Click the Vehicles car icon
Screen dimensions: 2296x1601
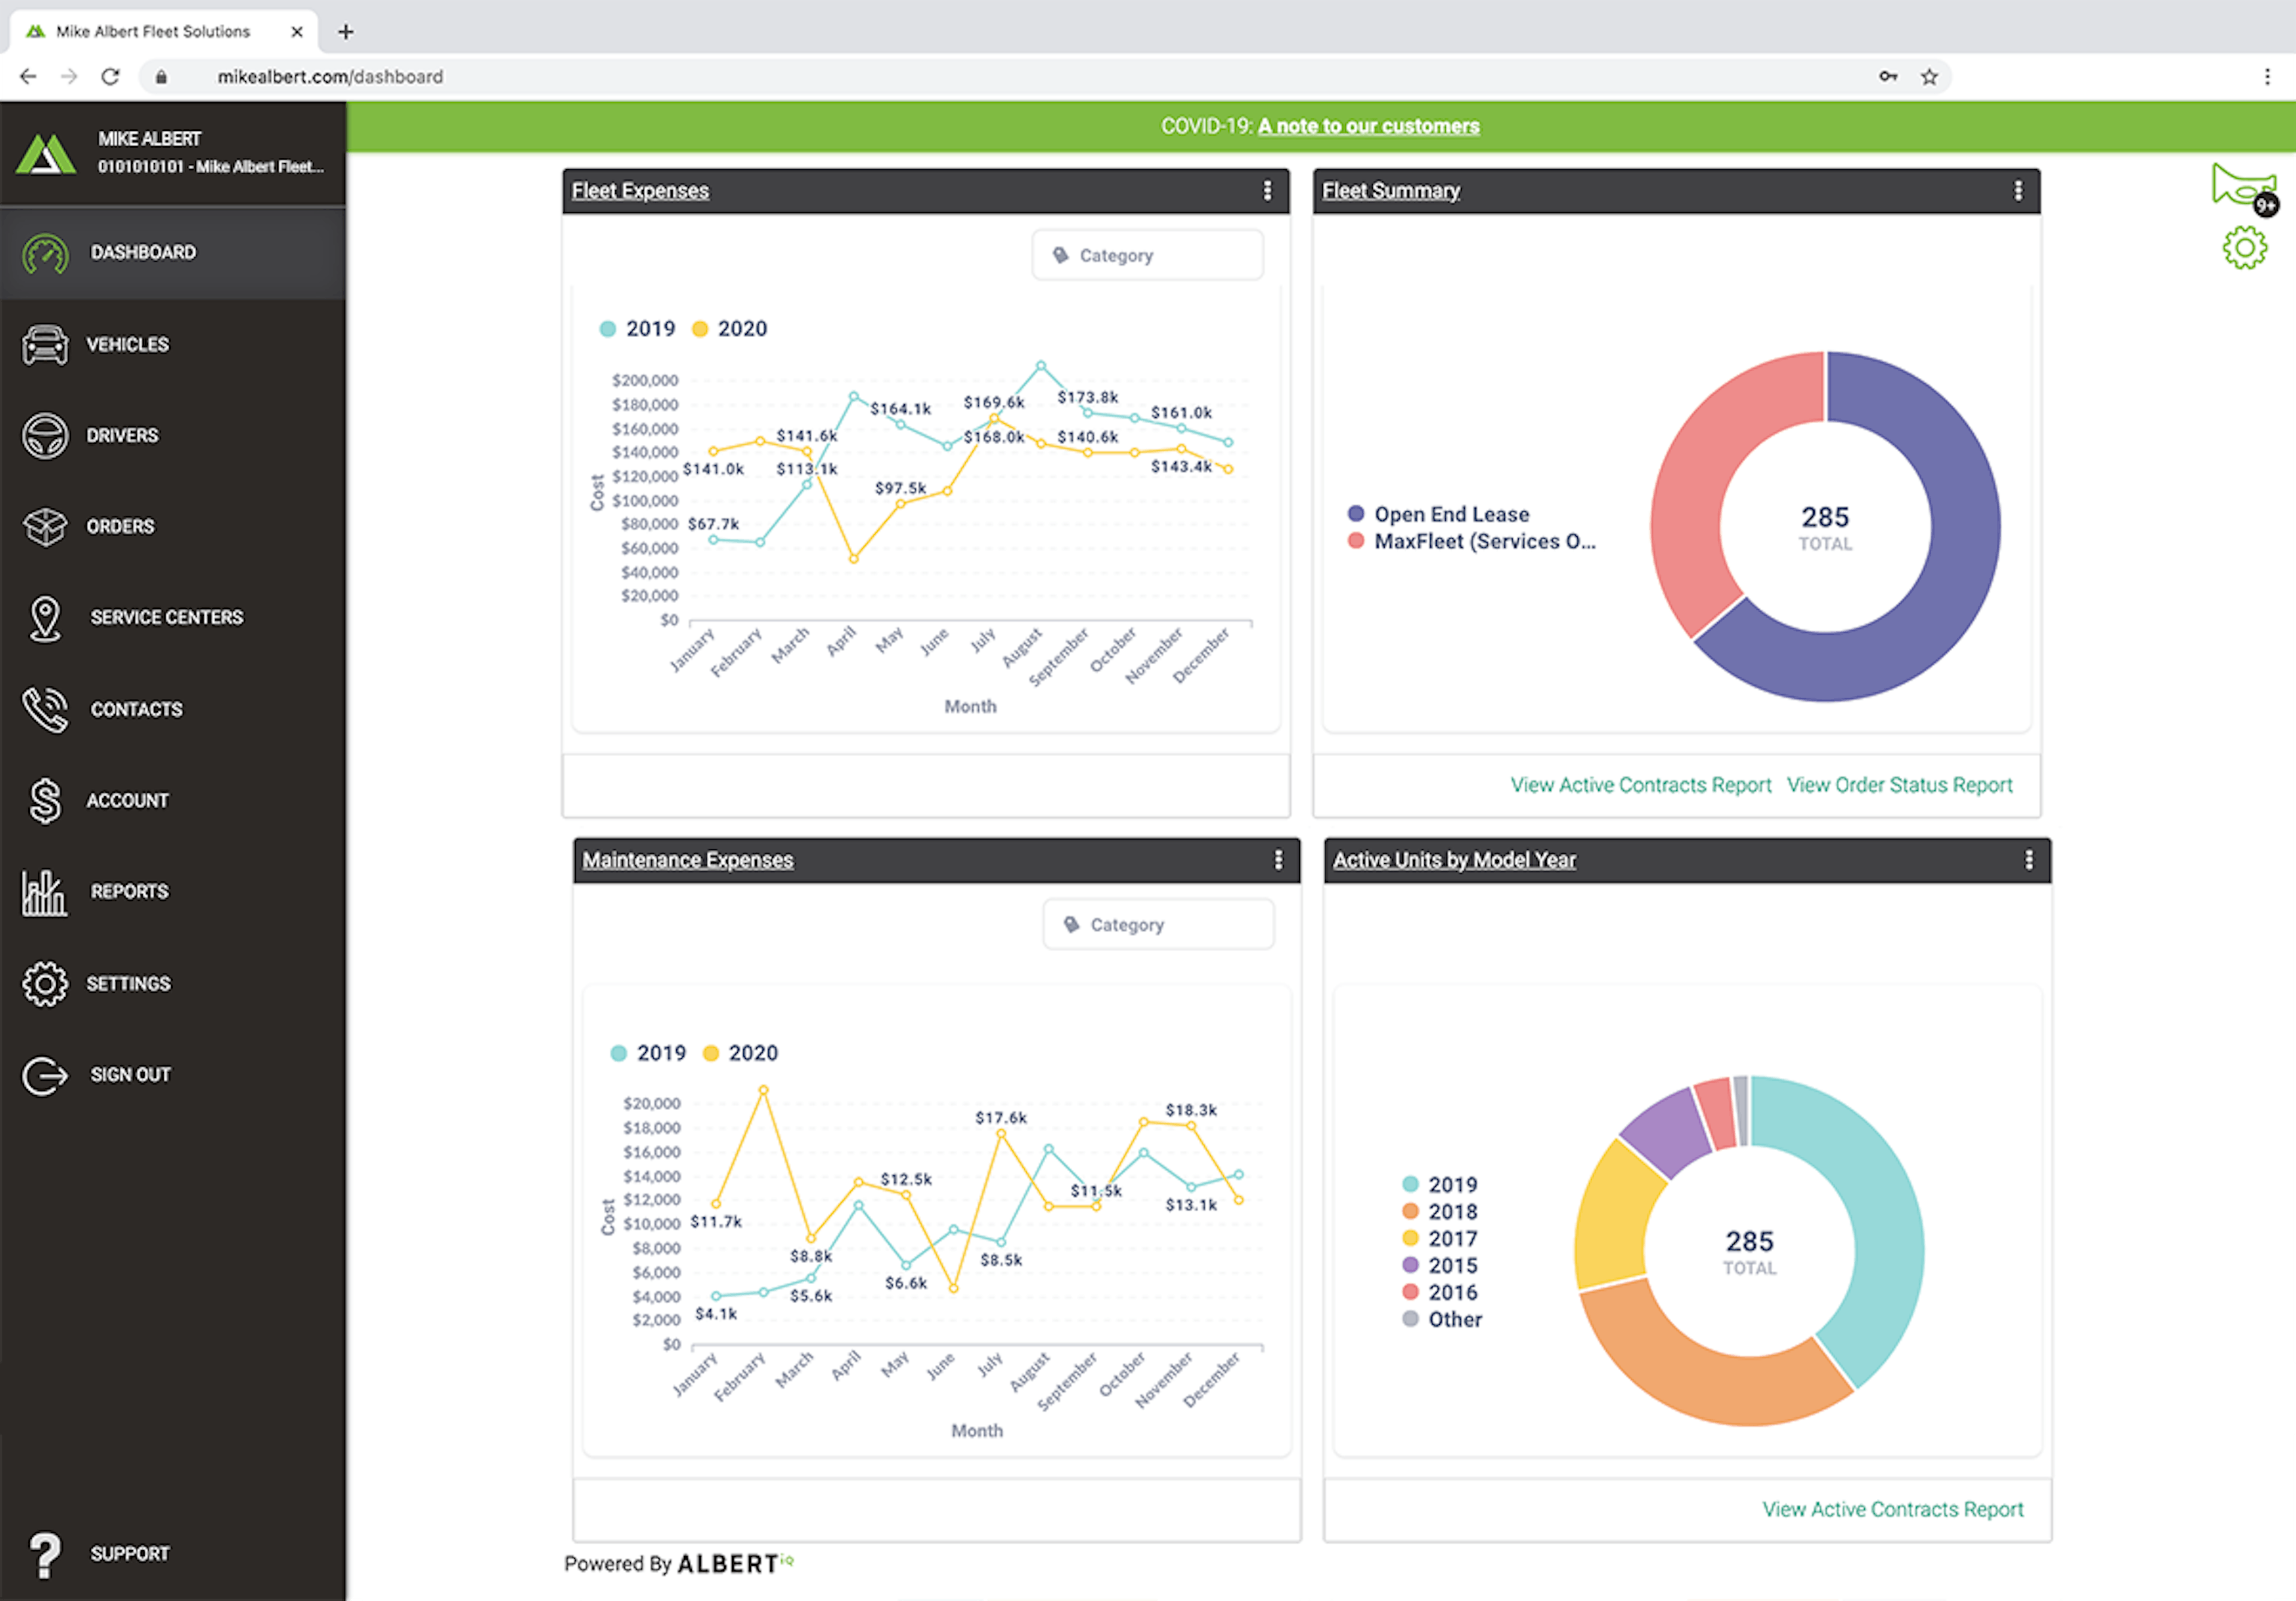[x=45, y=345]
